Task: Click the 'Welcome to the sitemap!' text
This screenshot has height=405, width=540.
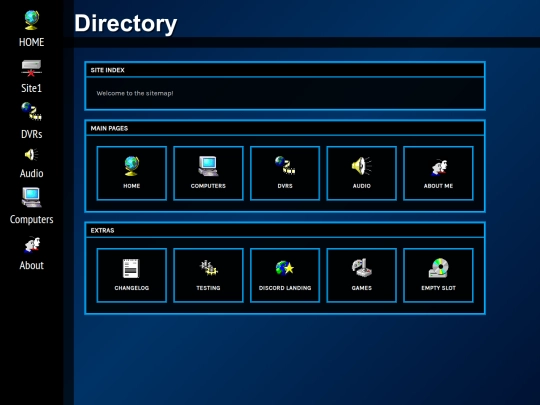Action: pos(135,93)
